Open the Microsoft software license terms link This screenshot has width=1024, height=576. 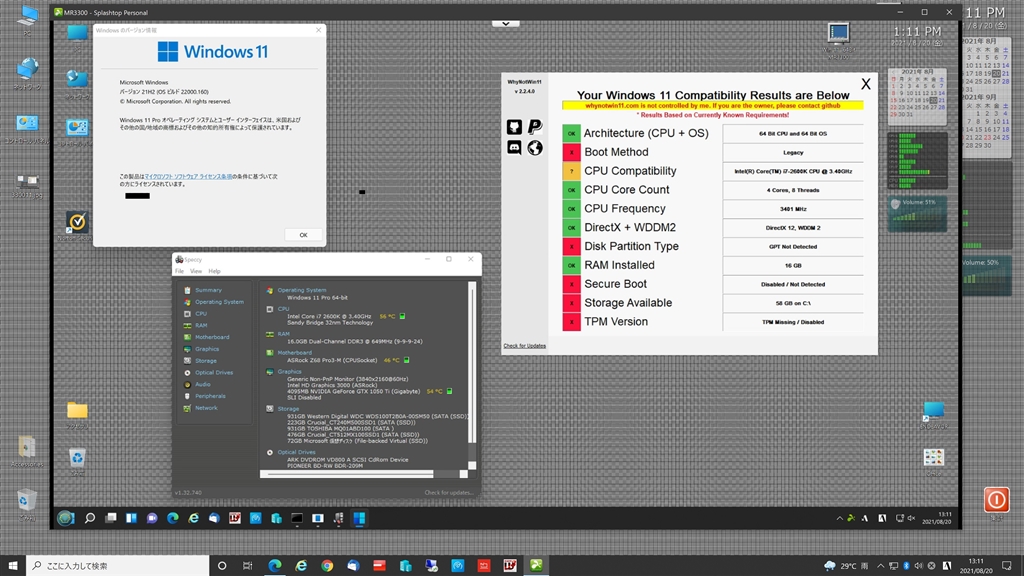pyautogui.click(x=188, y=176)
